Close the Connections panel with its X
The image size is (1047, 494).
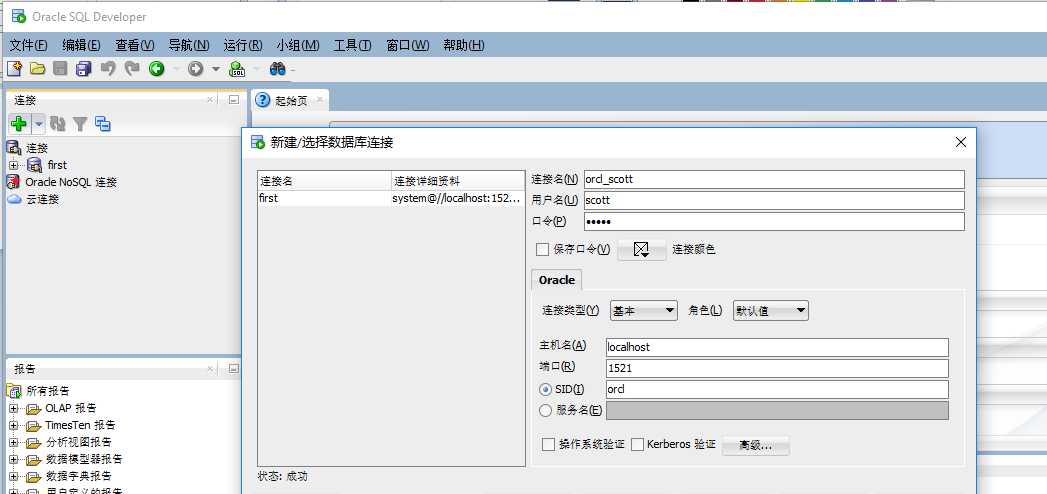tap(210, 99)
